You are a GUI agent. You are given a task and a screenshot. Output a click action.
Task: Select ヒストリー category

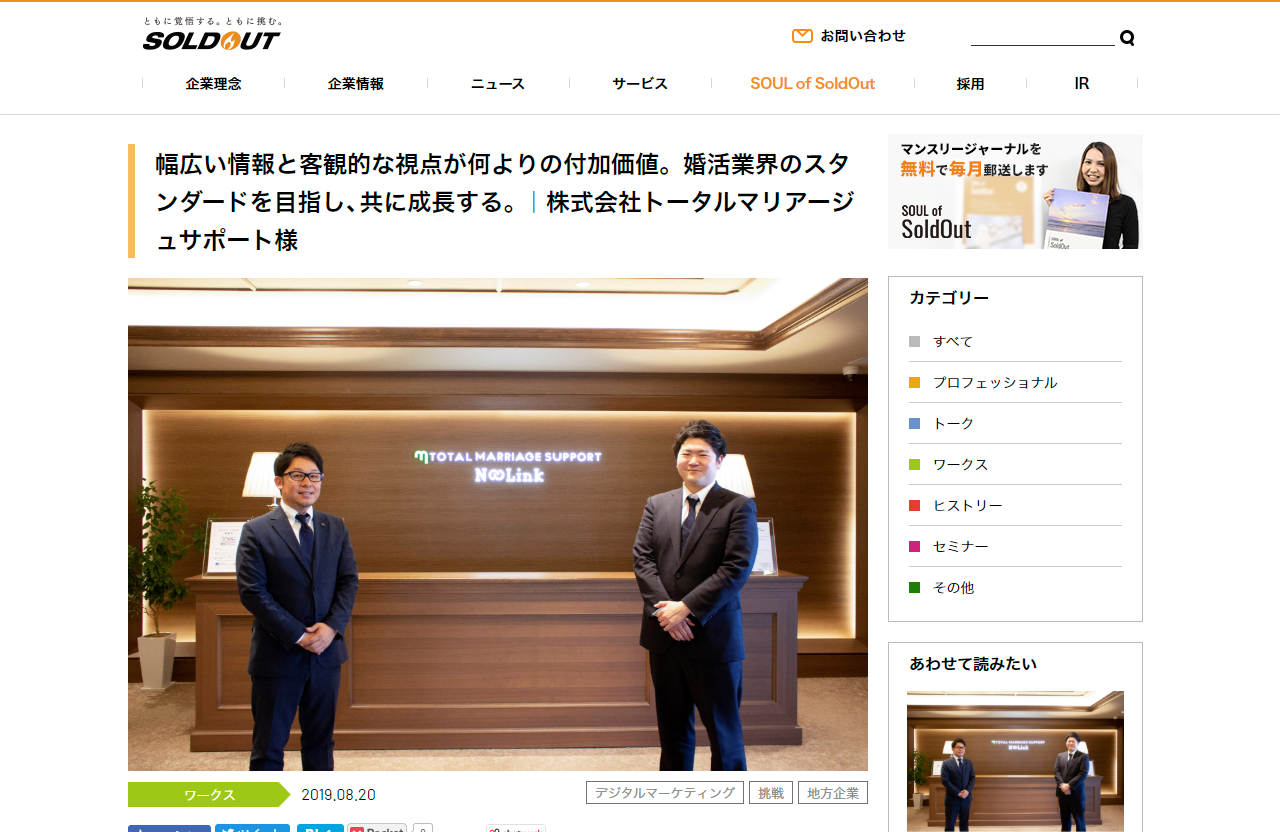click(967, 505)
